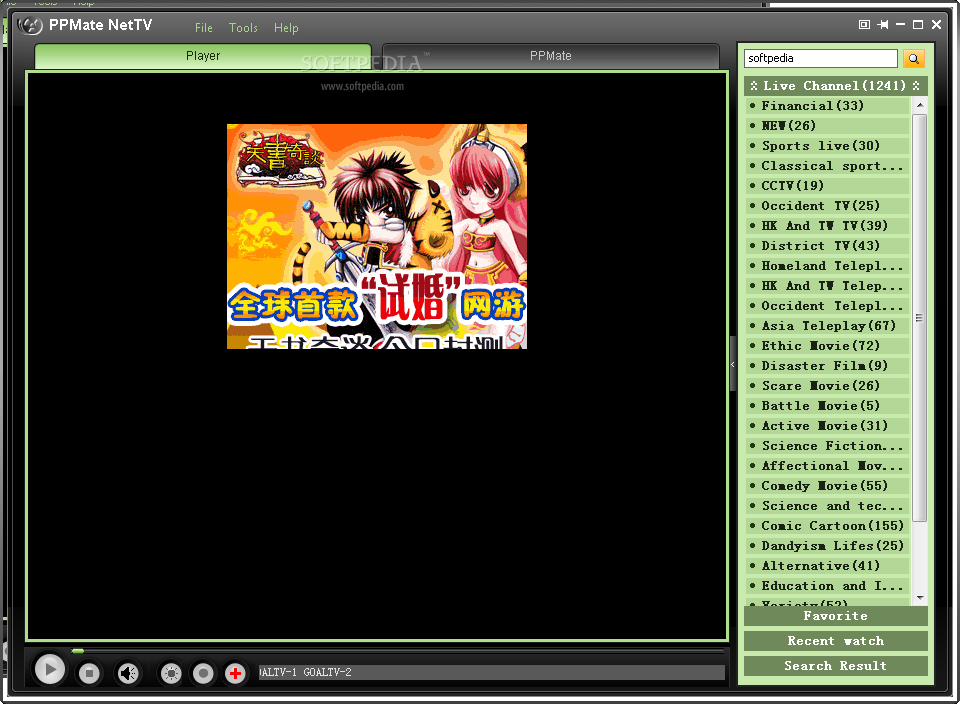Select the Occident Telepl... category
This screenshot has width=960, height=704.
pos(828,305)
